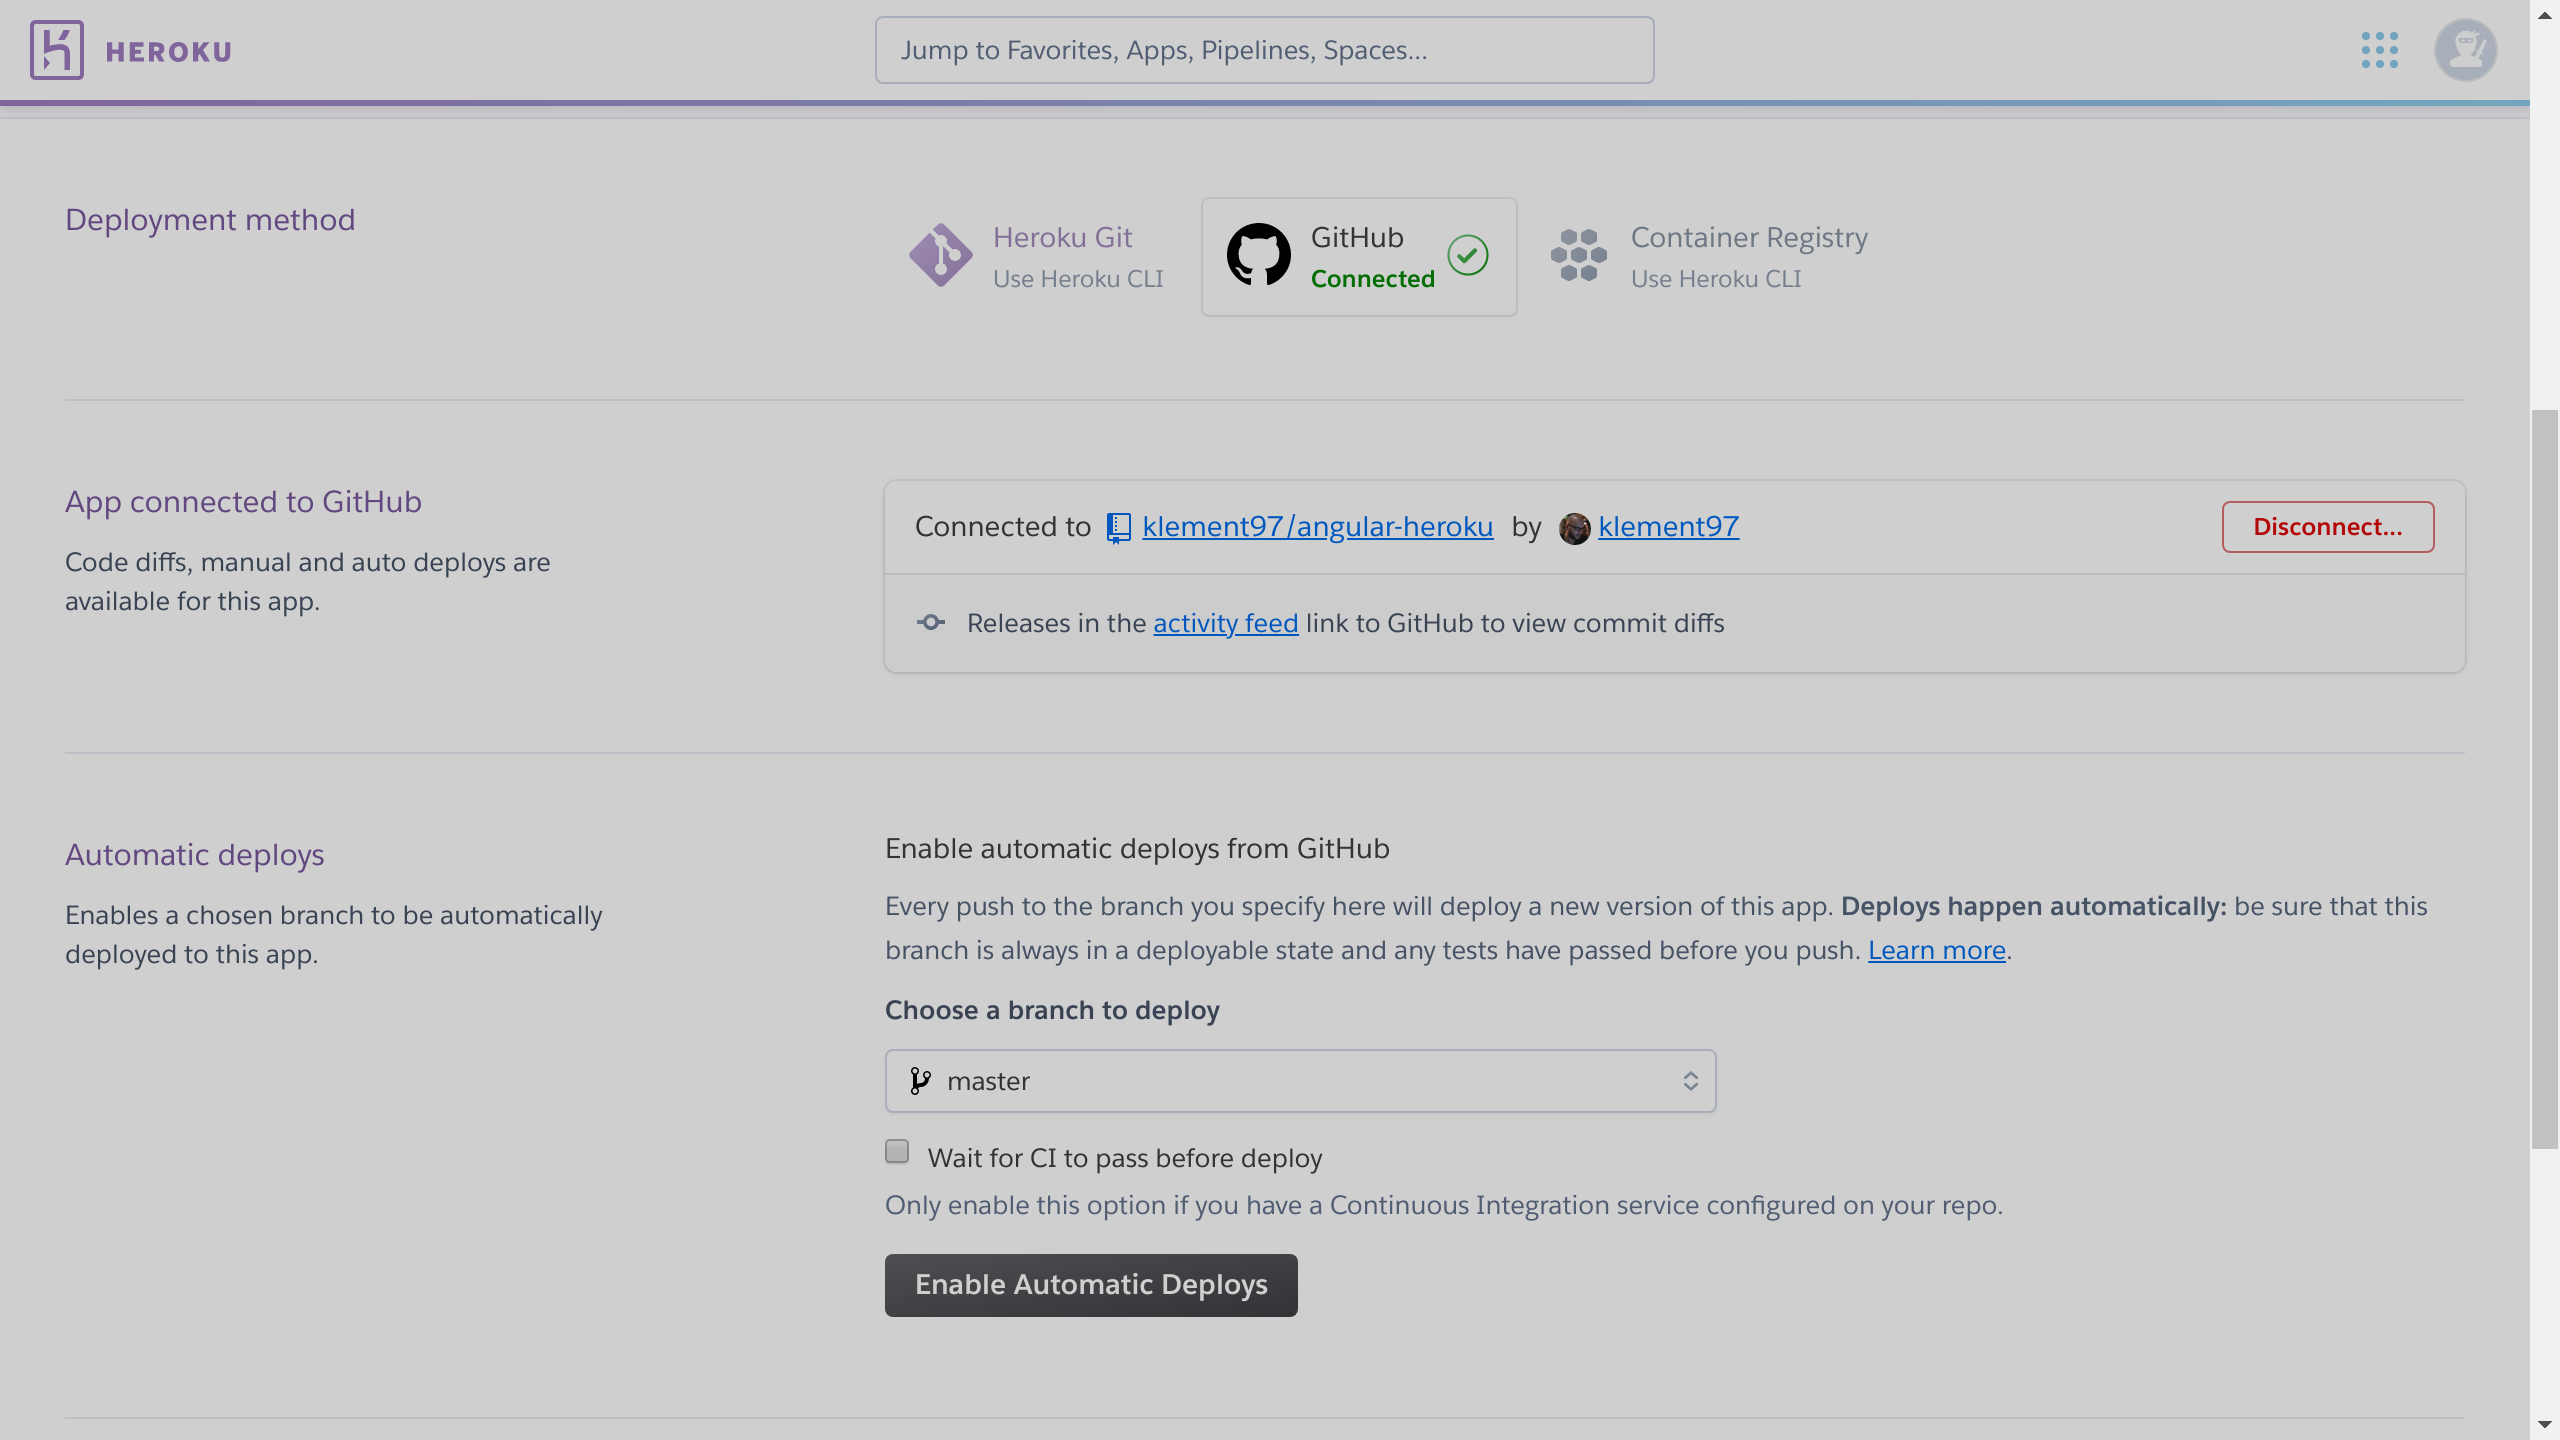
Task: Follow the activity feed link
Action: pyautogui.click(x=1225, y=623)
